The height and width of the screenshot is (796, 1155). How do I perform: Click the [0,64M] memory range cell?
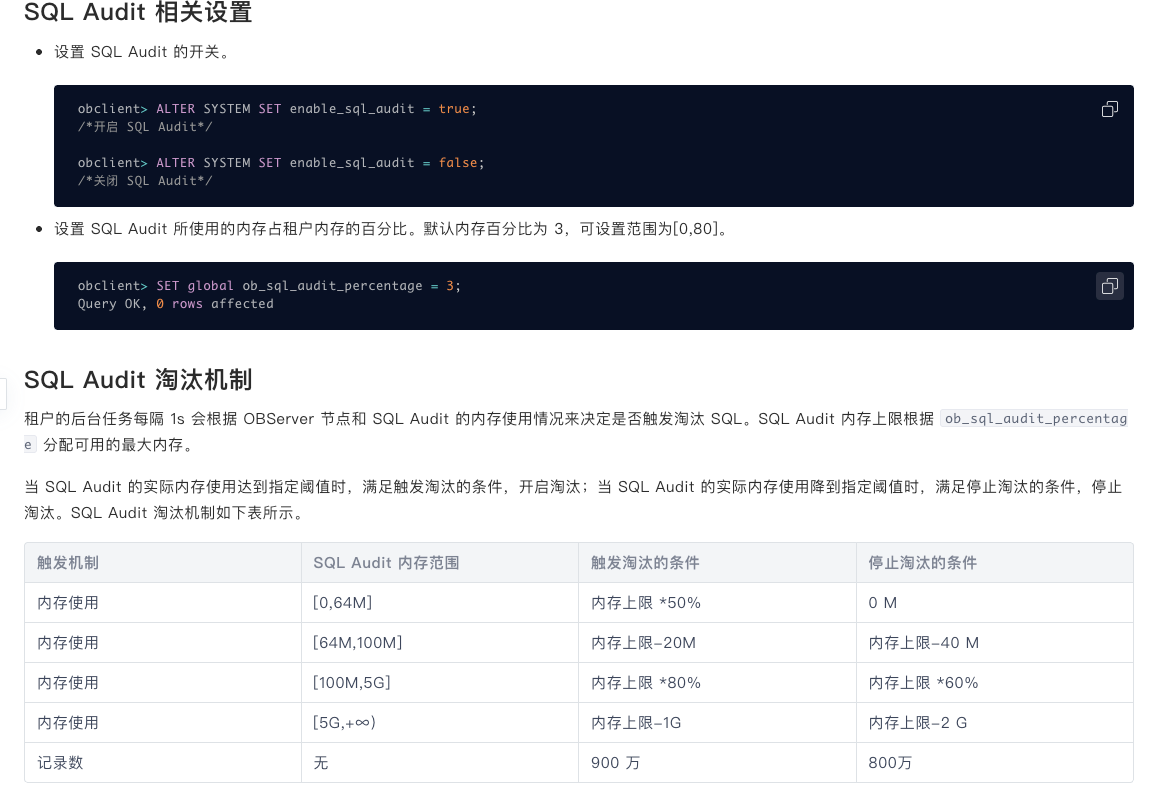[345, 602]
